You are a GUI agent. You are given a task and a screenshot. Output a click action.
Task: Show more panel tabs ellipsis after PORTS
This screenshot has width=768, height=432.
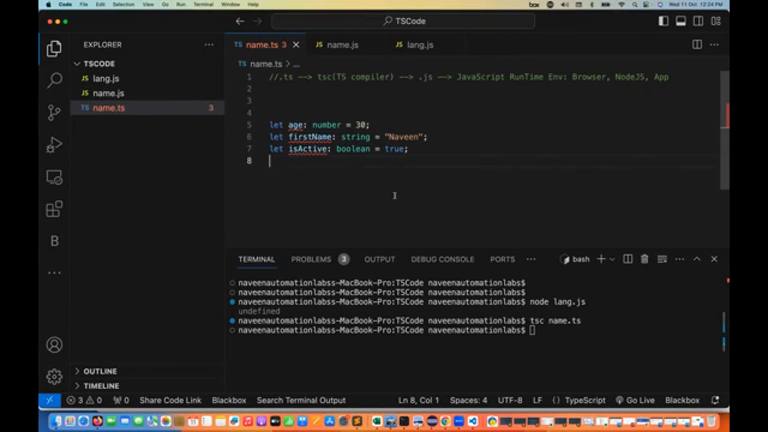pyautogui.click(x=531, y=259)
